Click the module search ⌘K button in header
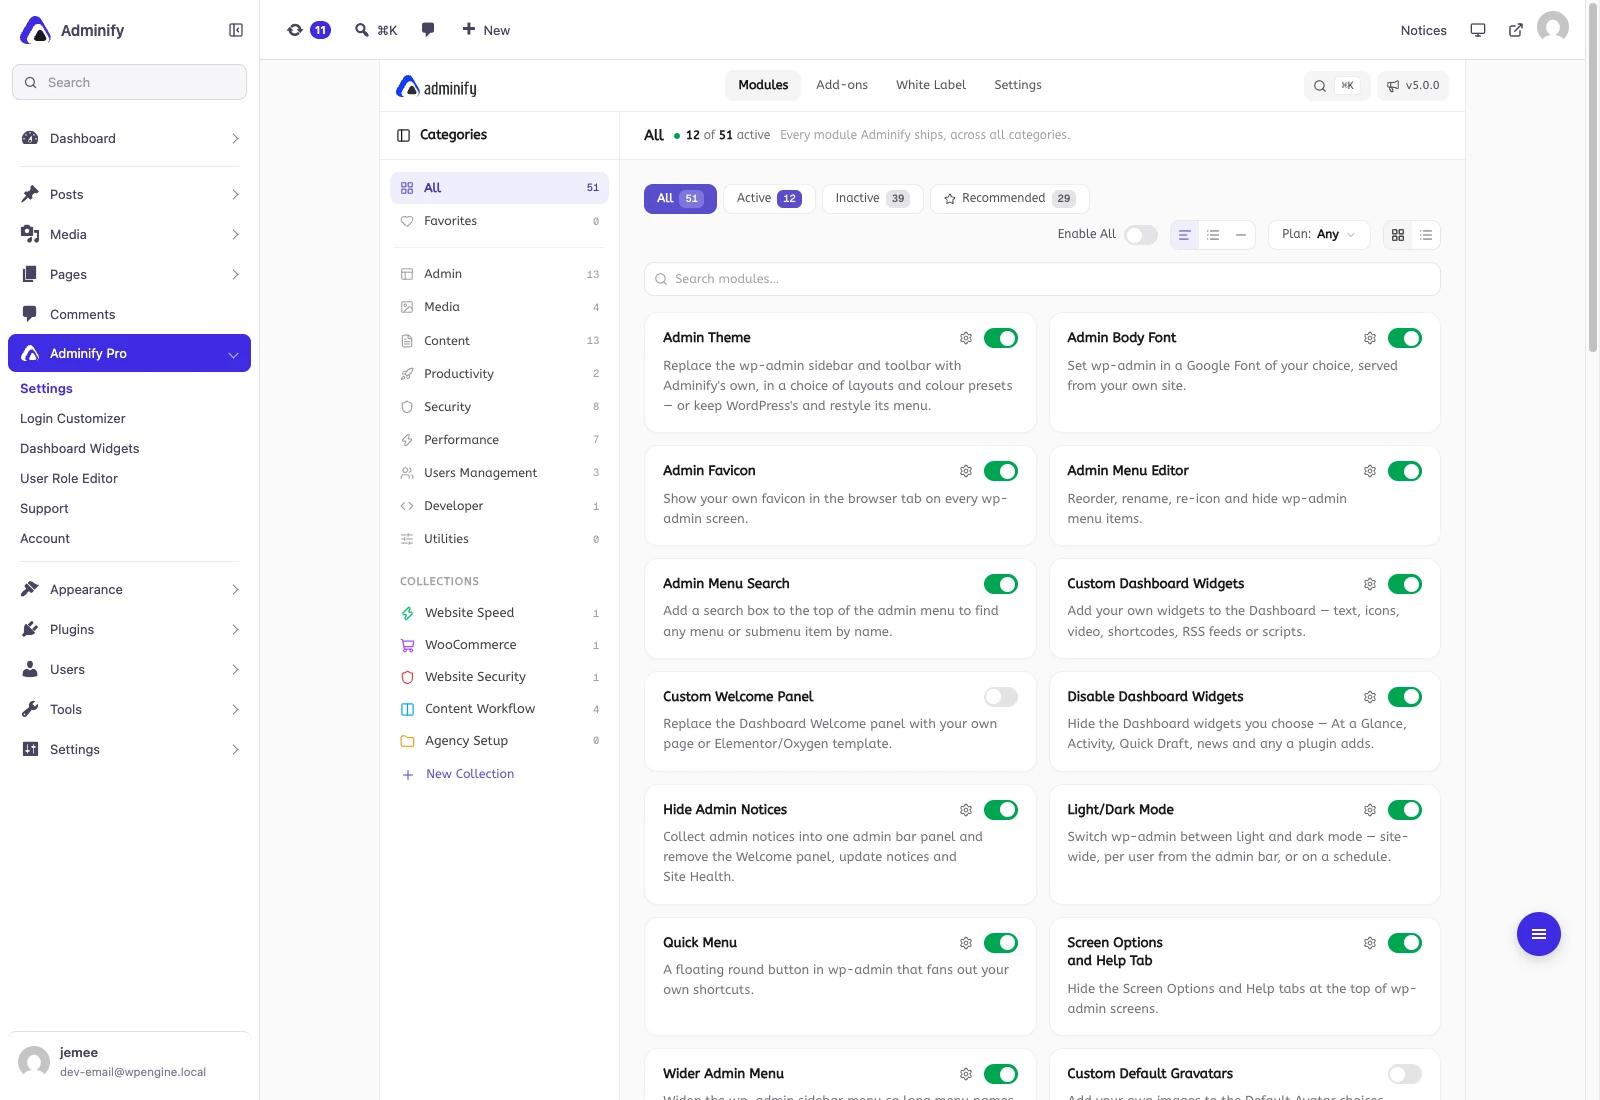The image size is (1600, 1100). [1336, 86]
